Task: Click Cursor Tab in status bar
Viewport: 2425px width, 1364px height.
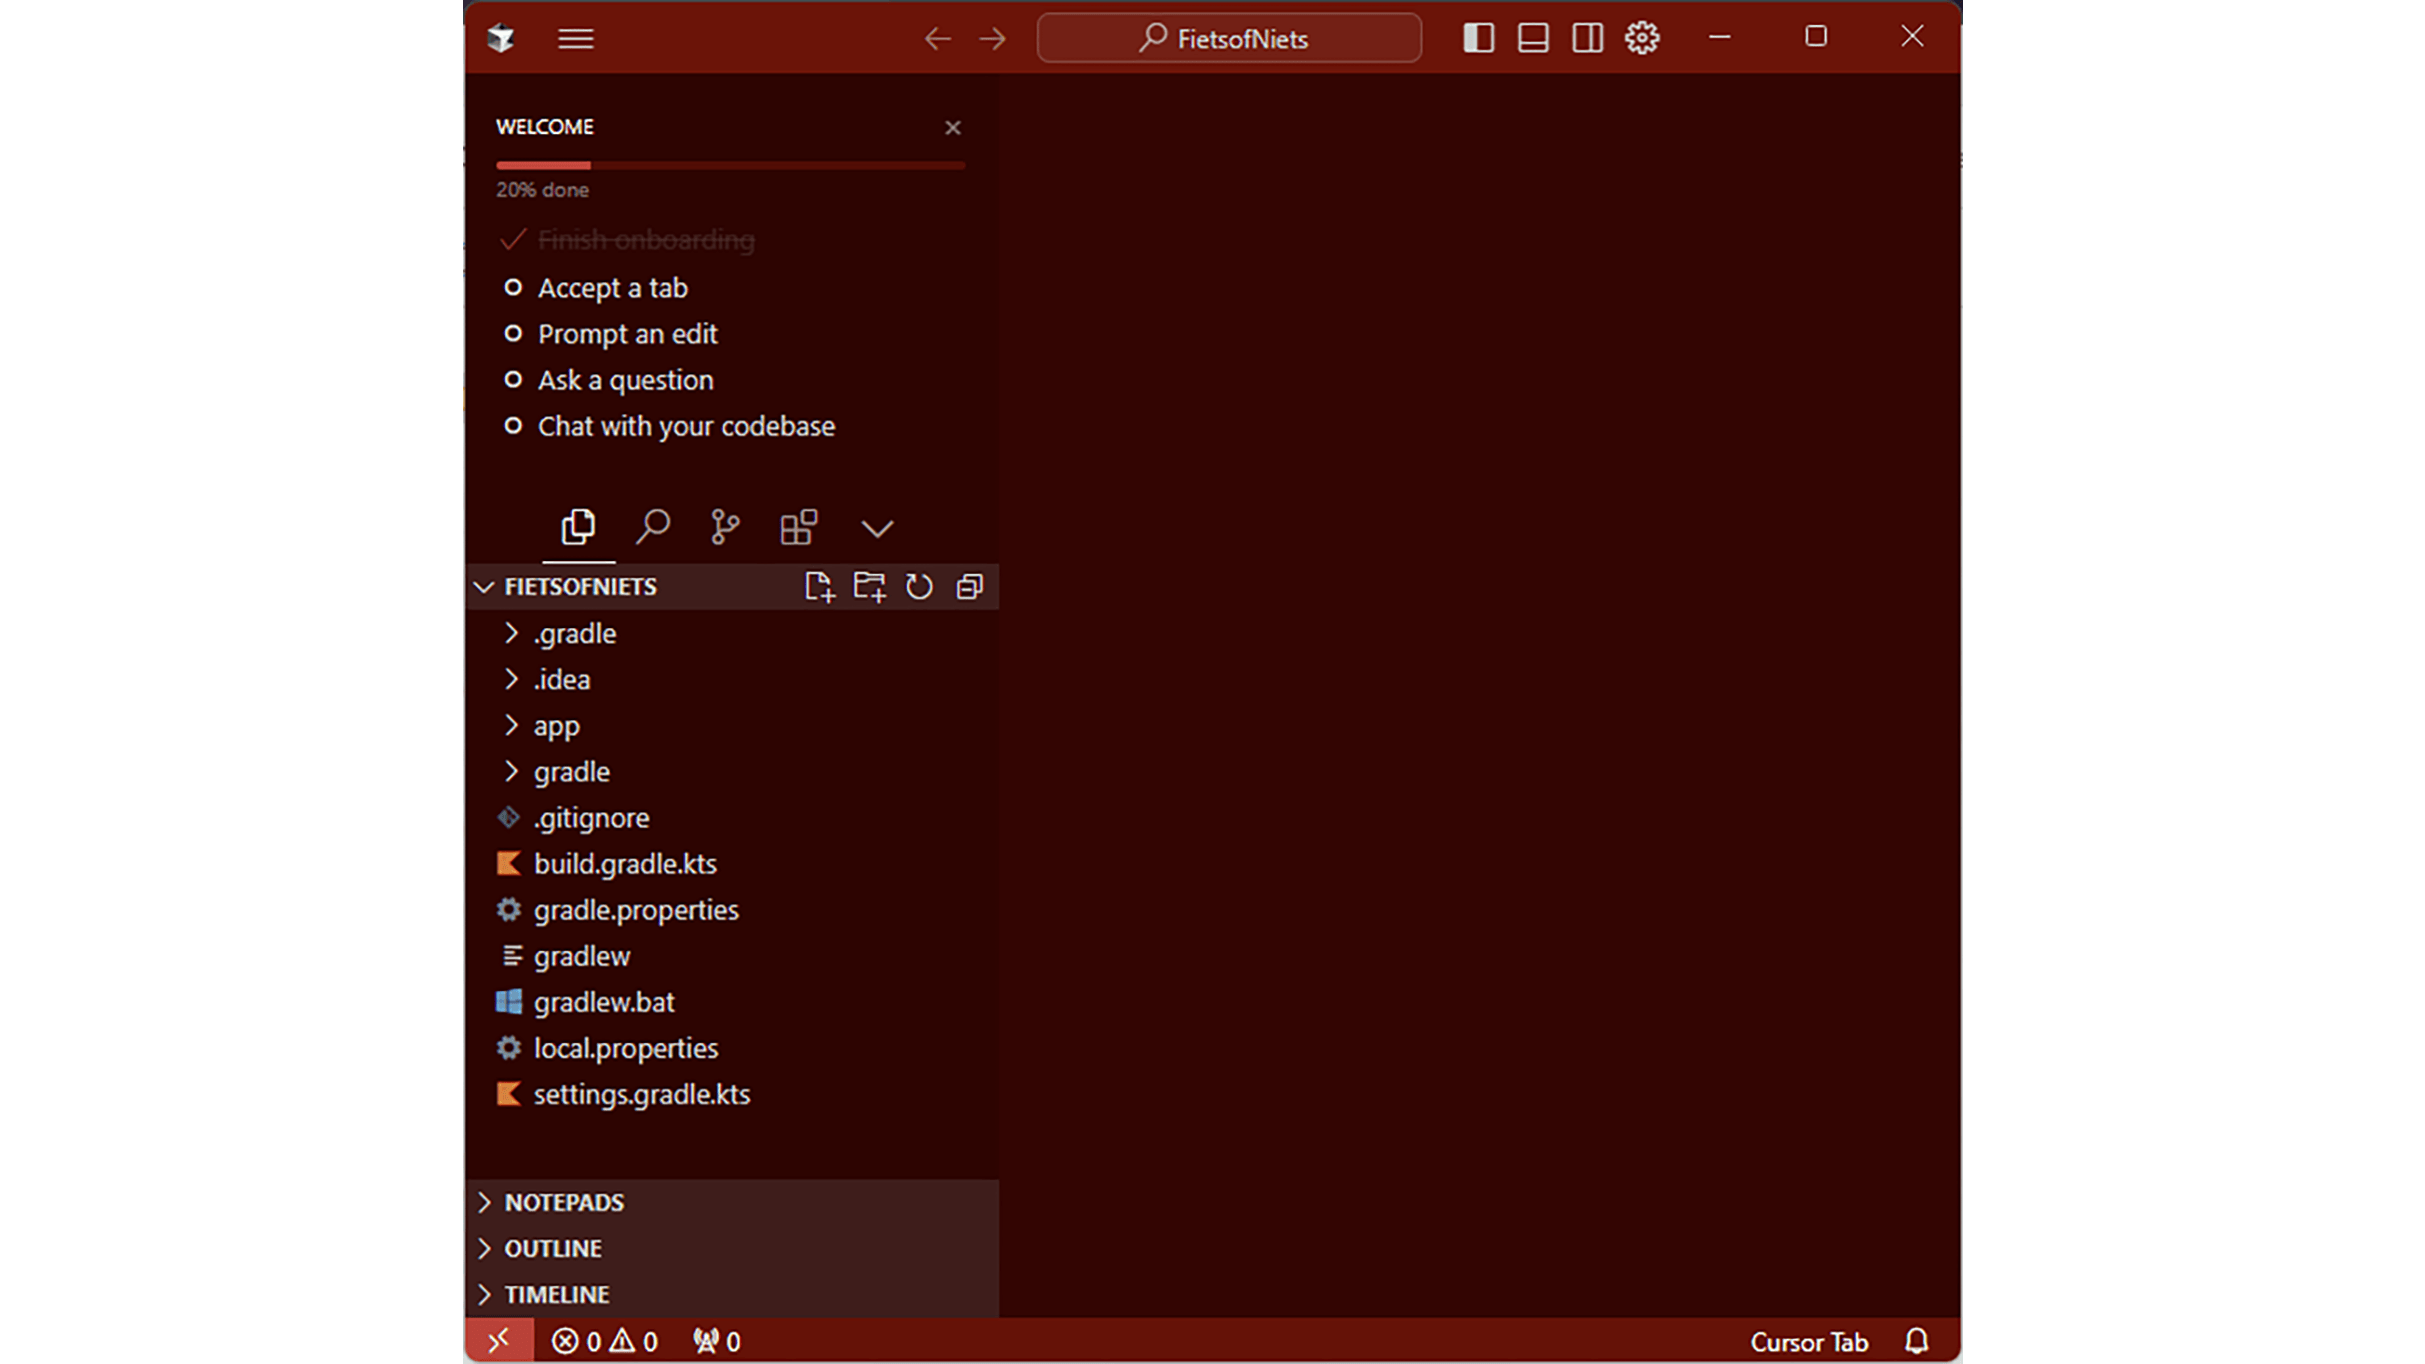Action: pyautogui.click(x=1808, y=1341)
